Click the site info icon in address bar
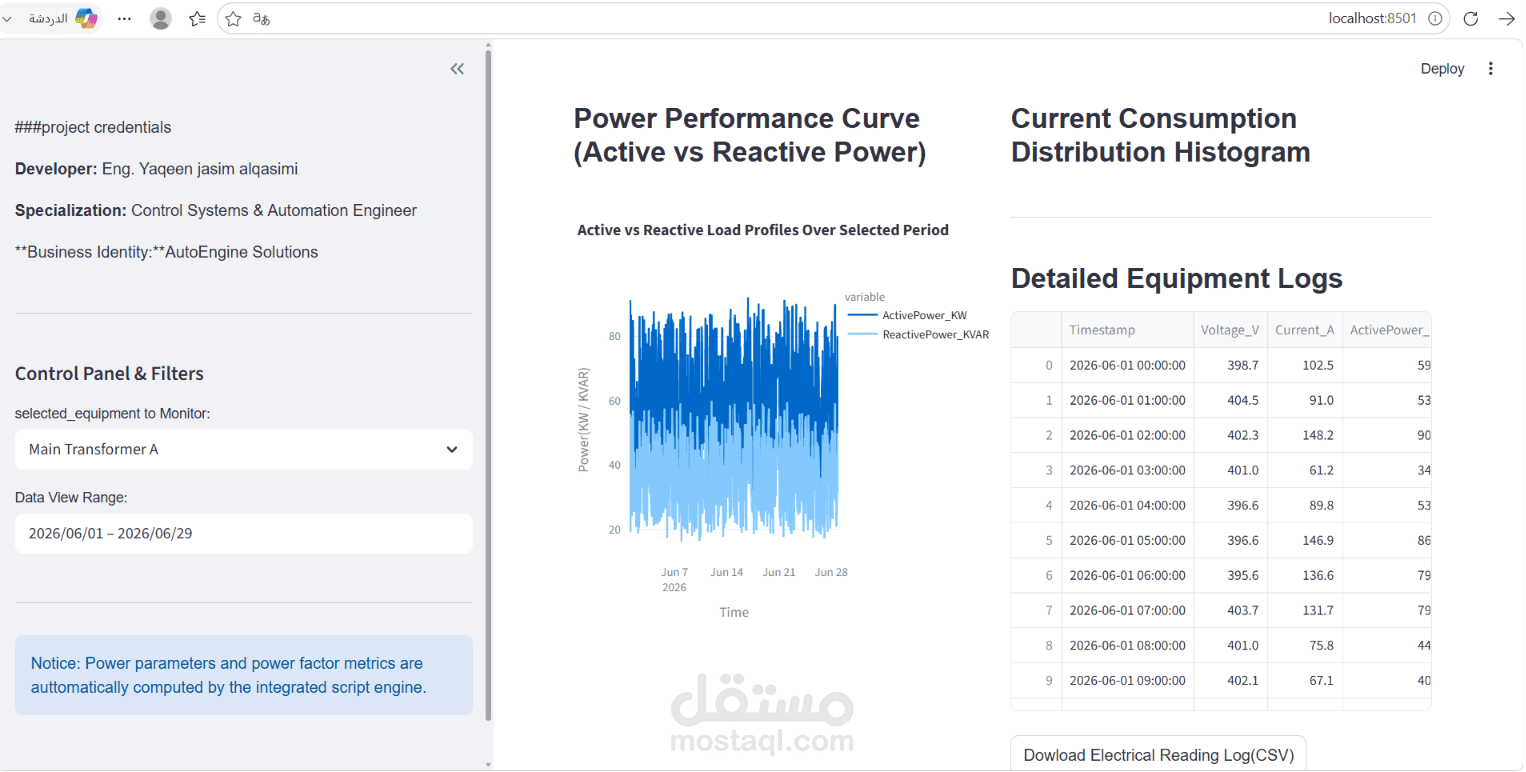 (x=1435, y=18)
